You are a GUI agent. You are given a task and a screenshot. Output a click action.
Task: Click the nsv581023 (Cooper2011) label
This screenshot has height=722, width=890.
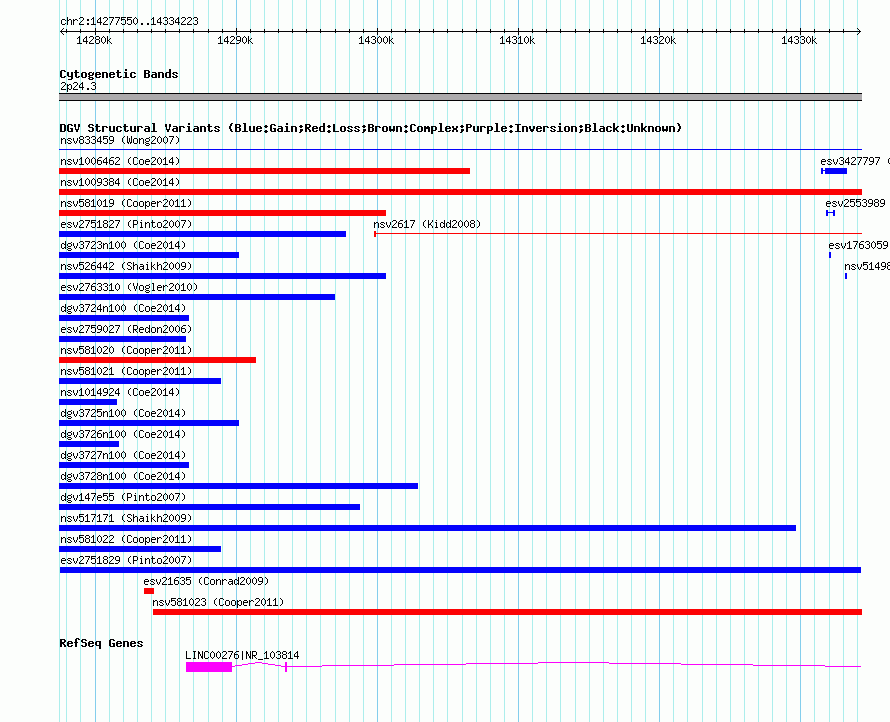[x=218, y=602]
